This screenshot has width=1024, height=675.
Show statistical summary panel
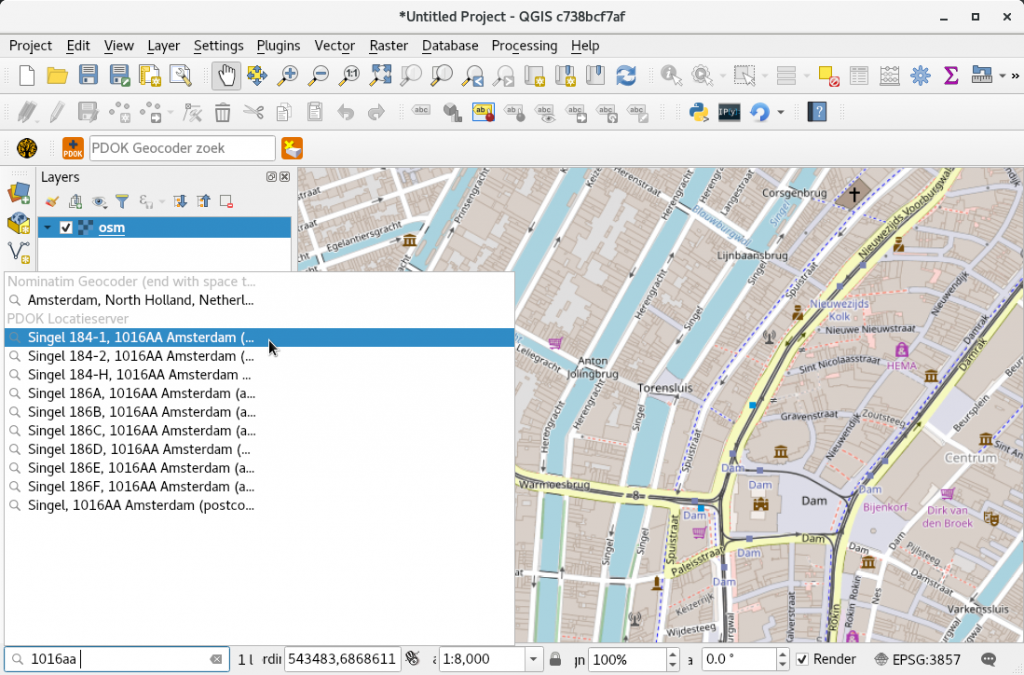tap(949, 75)
